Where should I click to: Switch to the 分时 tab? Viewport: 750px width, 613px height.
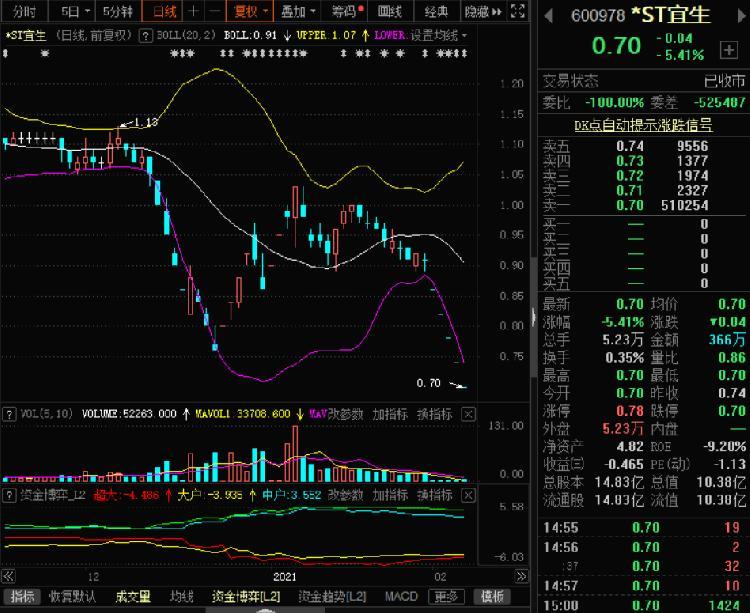click(x=24, y=11)
